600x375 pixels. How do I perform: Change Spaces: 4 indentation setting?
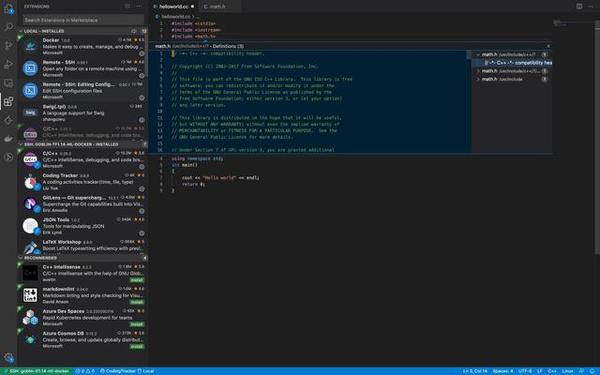point(502,371)
